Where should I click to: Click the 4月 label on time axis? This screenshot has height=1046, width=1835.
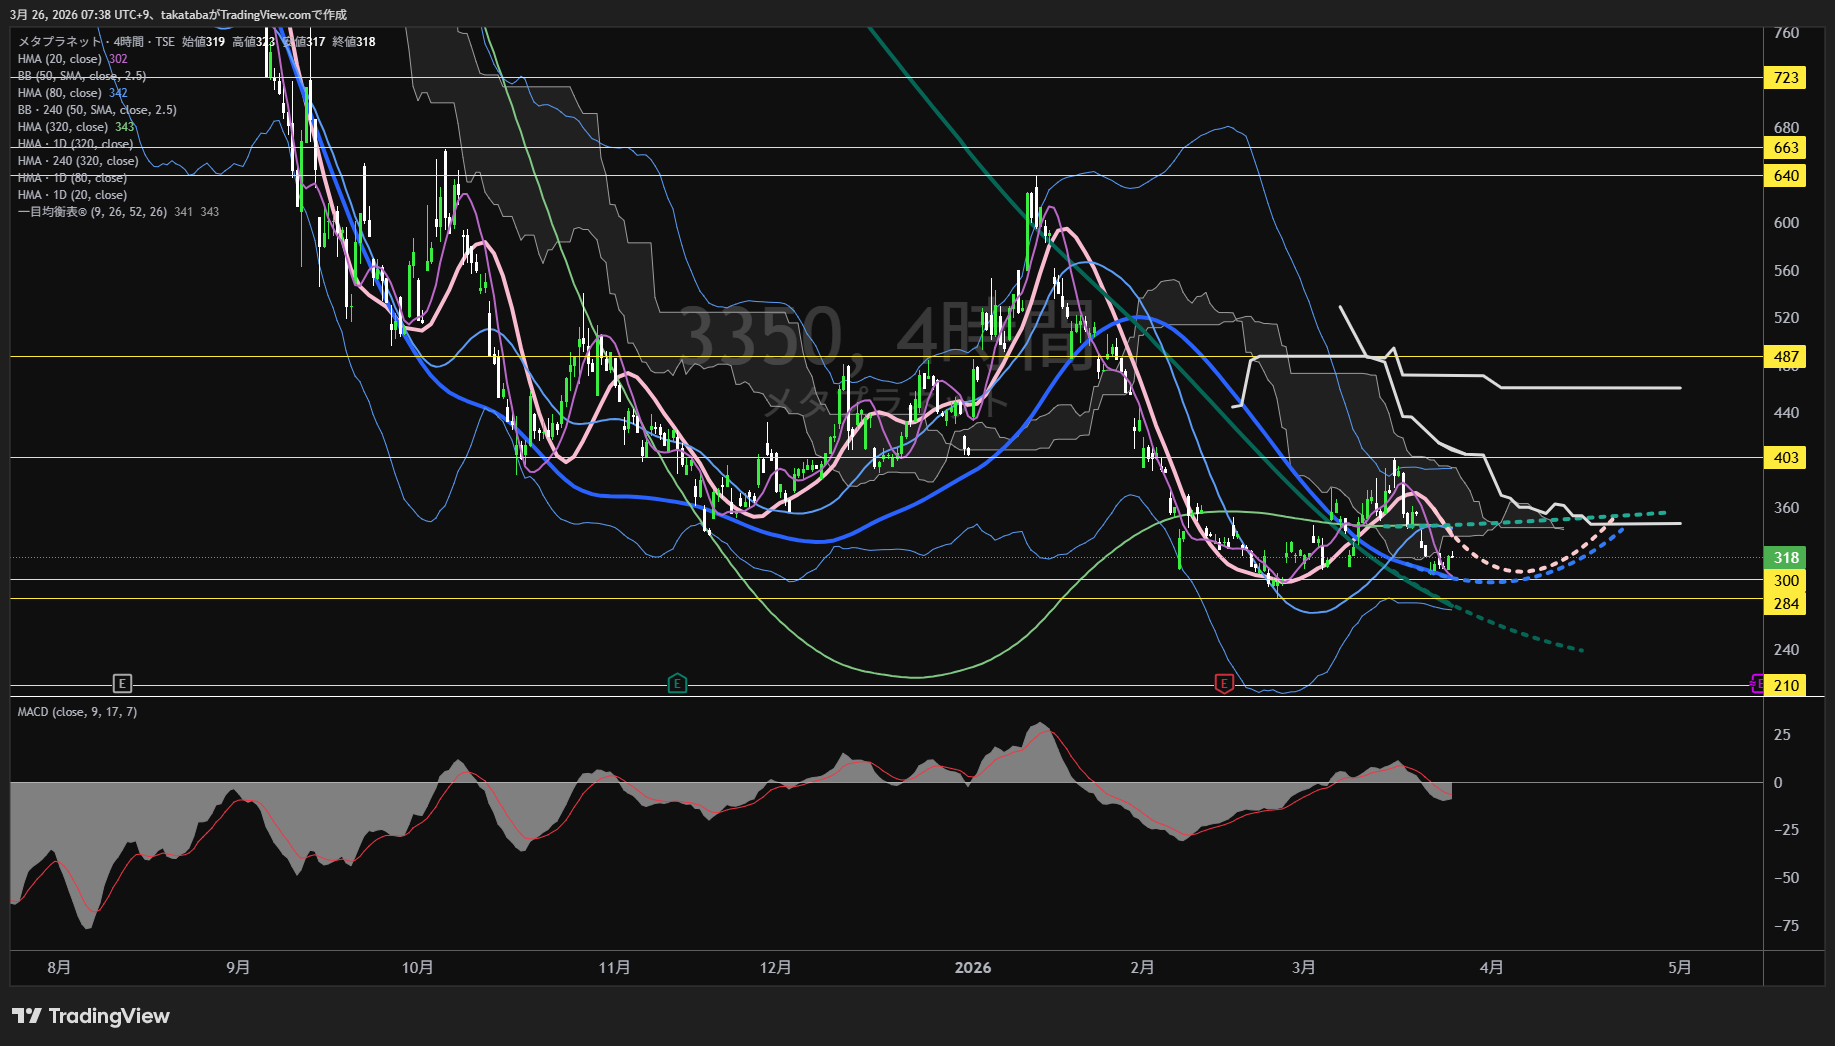(x=1491, y=968)
